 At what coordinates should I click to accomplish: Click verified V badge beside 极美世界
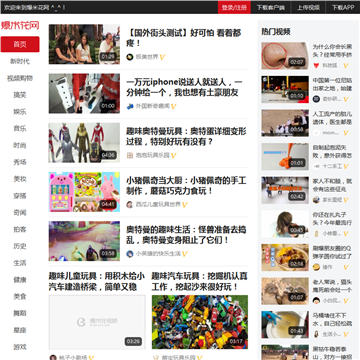click(x=162, y=57)
